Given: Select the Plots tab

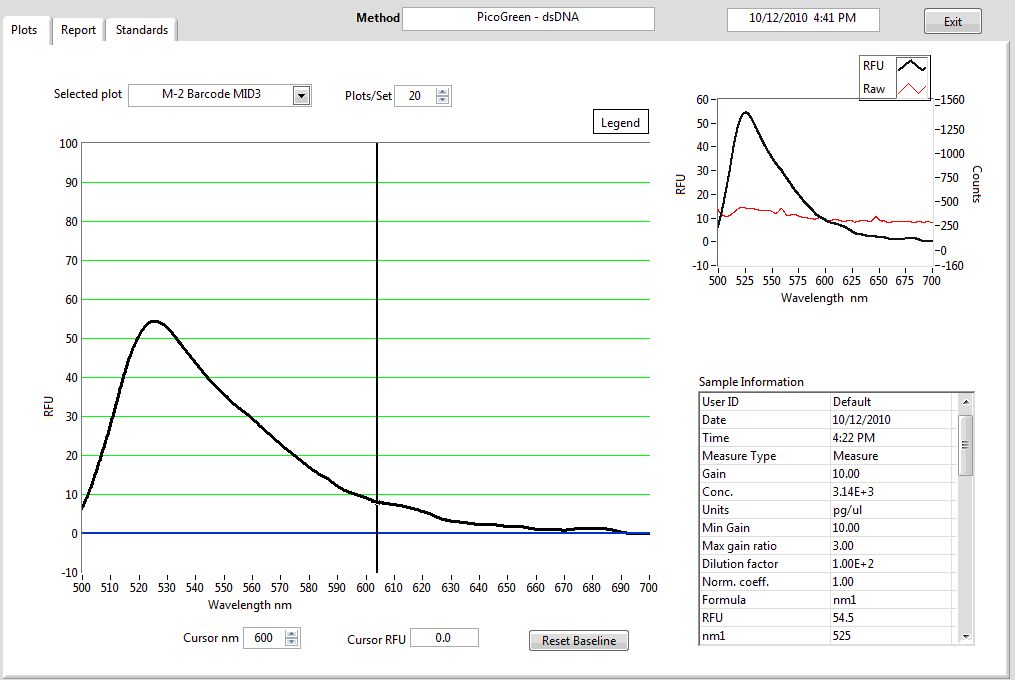Looking at the screenshot, I should (24, 30).
